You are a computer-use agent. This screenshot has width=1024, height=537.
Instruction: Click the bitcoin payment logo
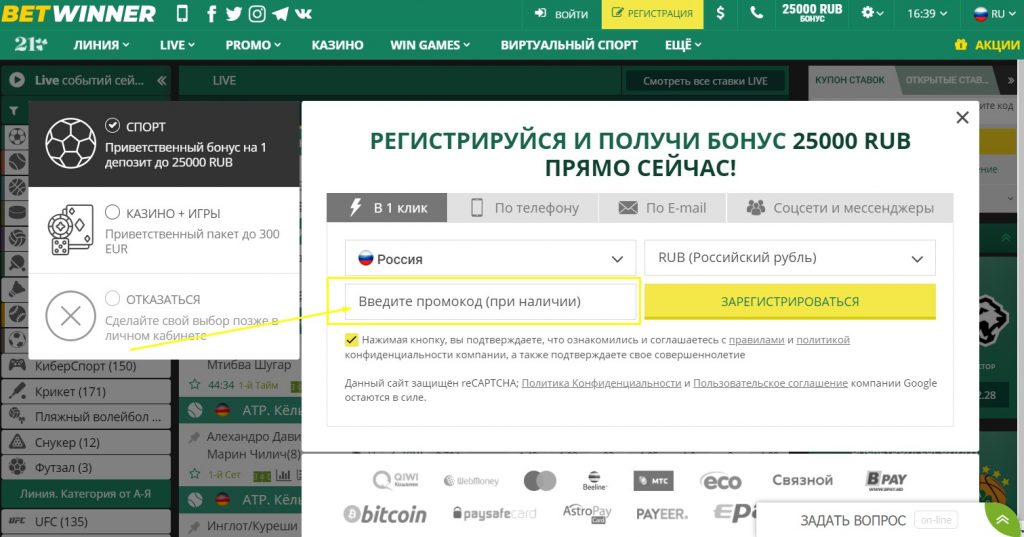tap(385, 514)
